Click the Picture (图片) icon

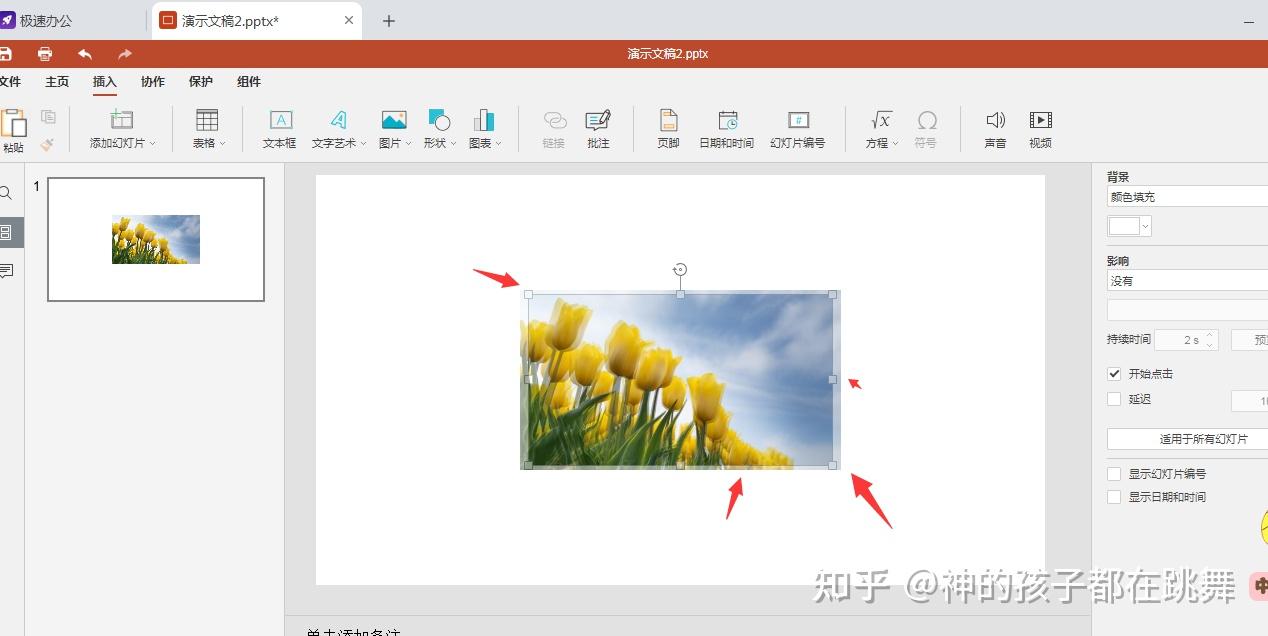point(394,120)
